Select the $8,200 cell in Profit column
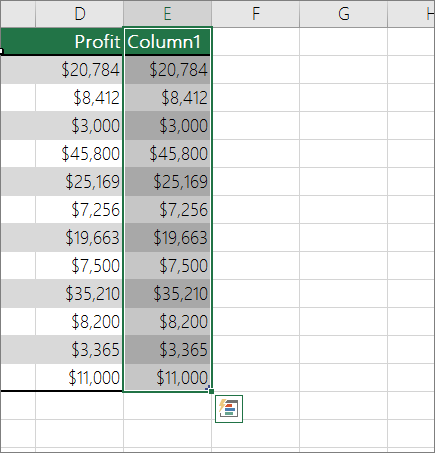Viewport: 435px width, 453px height. [79, 322]
